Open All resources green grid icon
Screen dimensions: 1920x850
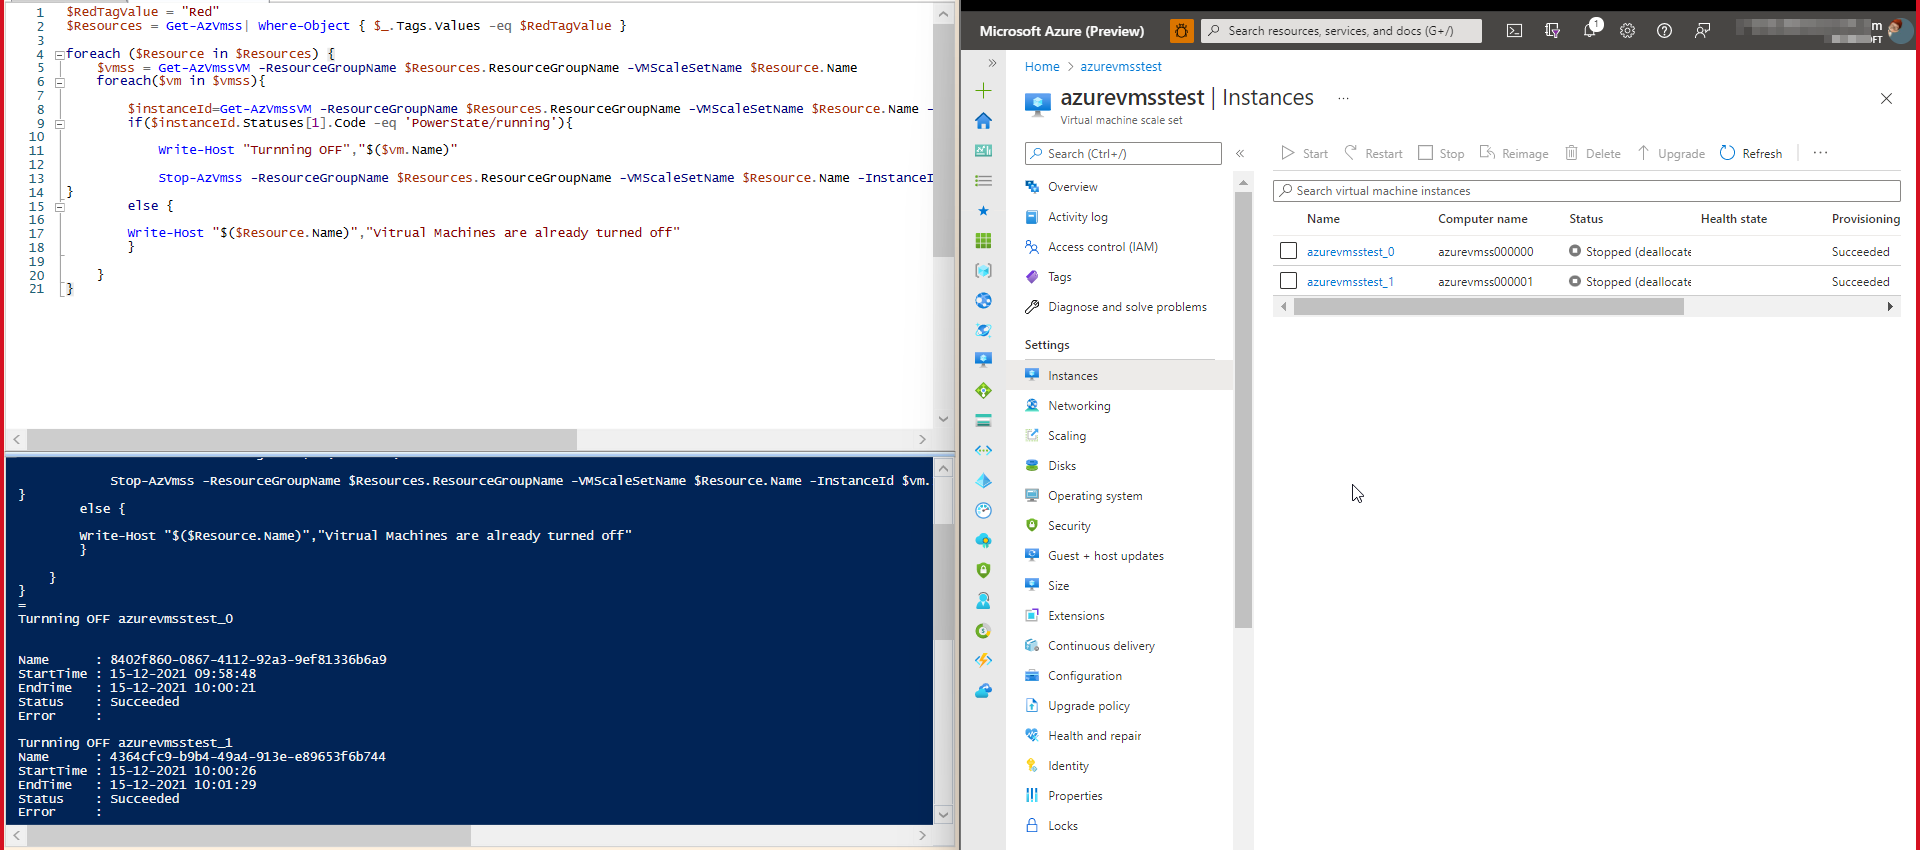point(984,241)
